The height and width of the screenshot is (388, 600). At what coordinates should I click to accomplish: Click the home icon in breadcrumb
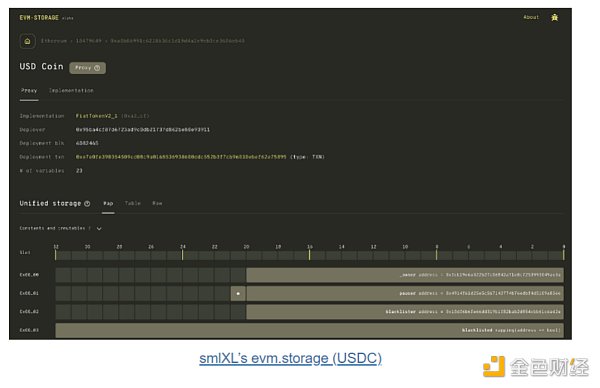click(28, 41)
